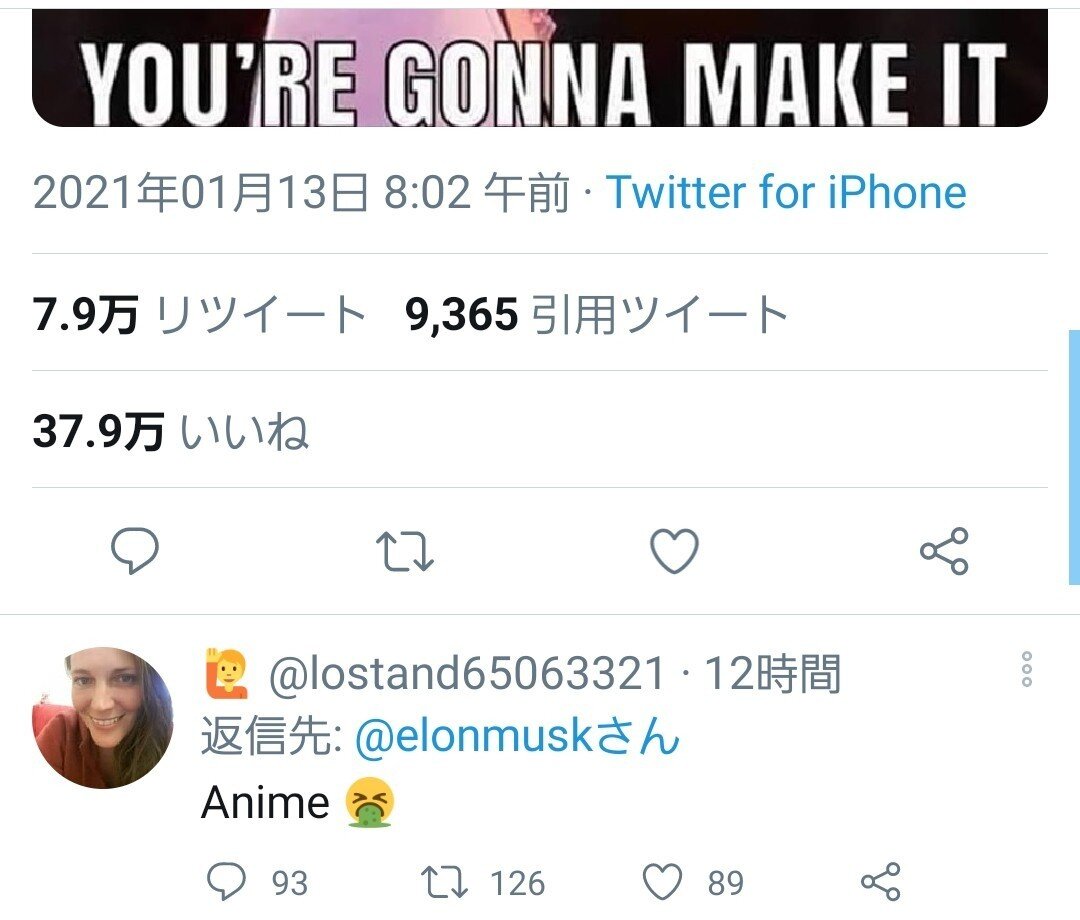
Task: Retweet the main tweet
Action: tap(404, 552)
